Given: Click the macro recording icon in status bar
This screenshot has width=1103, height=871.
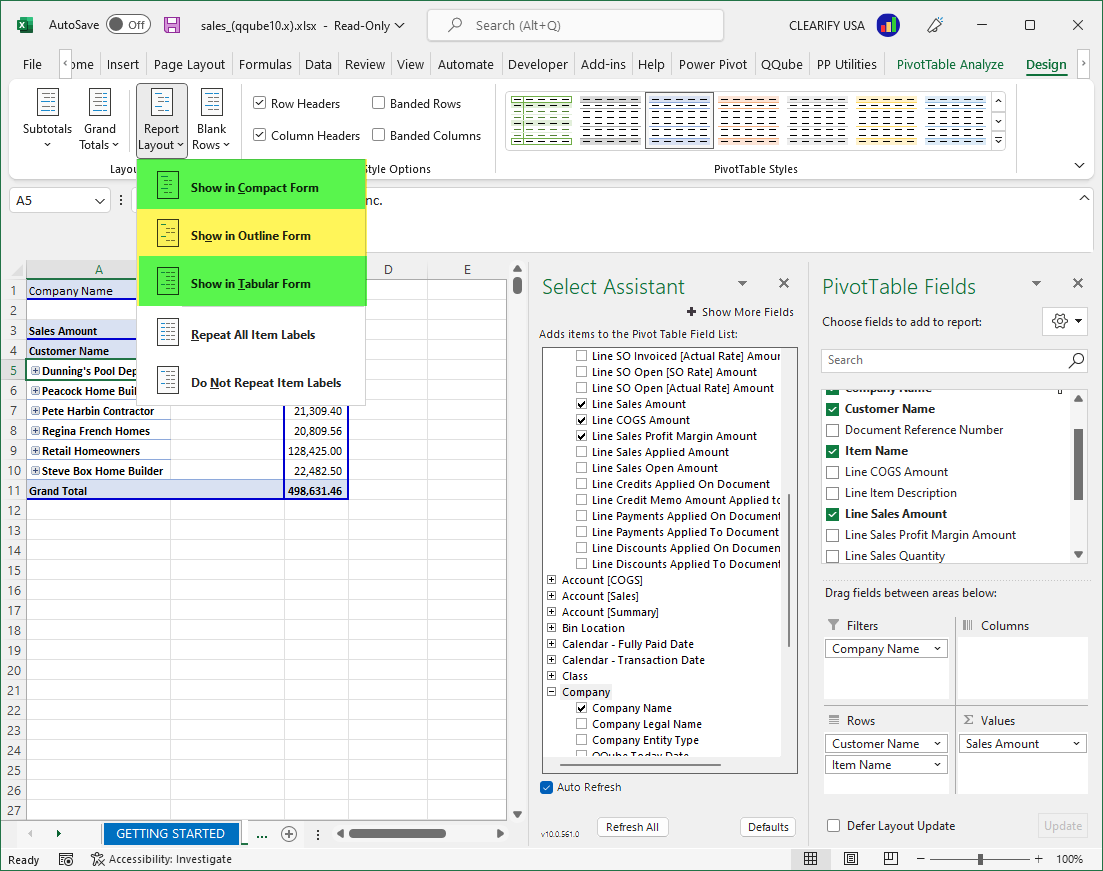Looking at the screenshot, I should 66,859.
